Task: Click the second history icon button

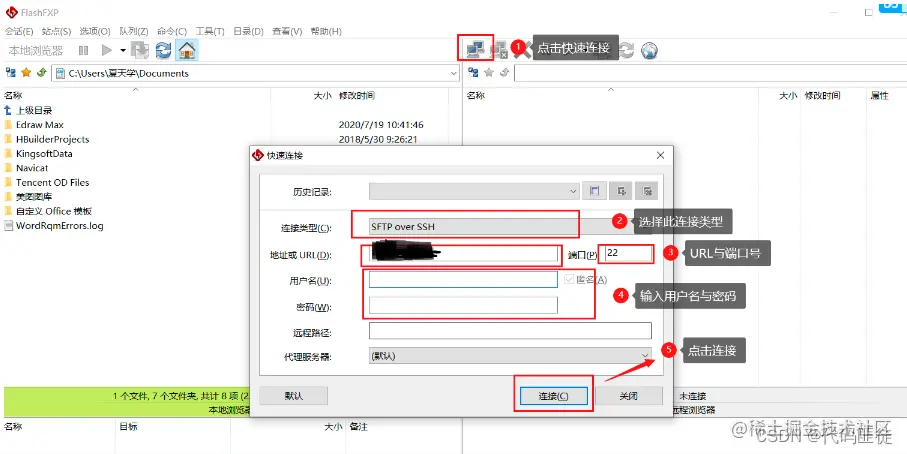Action: [621, 191]
